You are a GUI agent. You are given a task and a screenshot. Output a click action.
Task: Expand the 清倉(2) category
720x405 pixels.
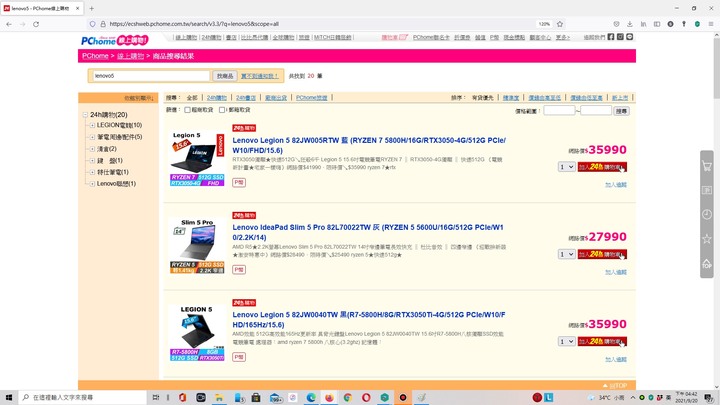click(92, 149)
